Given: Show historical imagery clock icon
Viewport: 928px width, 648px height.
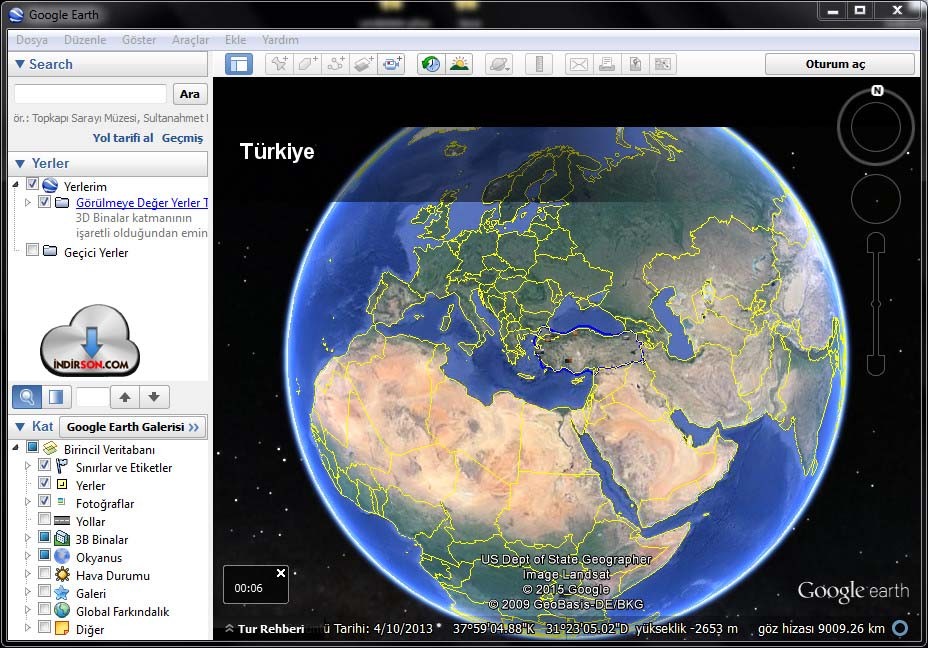Looking at the screenshot, I should coord(431,64).
